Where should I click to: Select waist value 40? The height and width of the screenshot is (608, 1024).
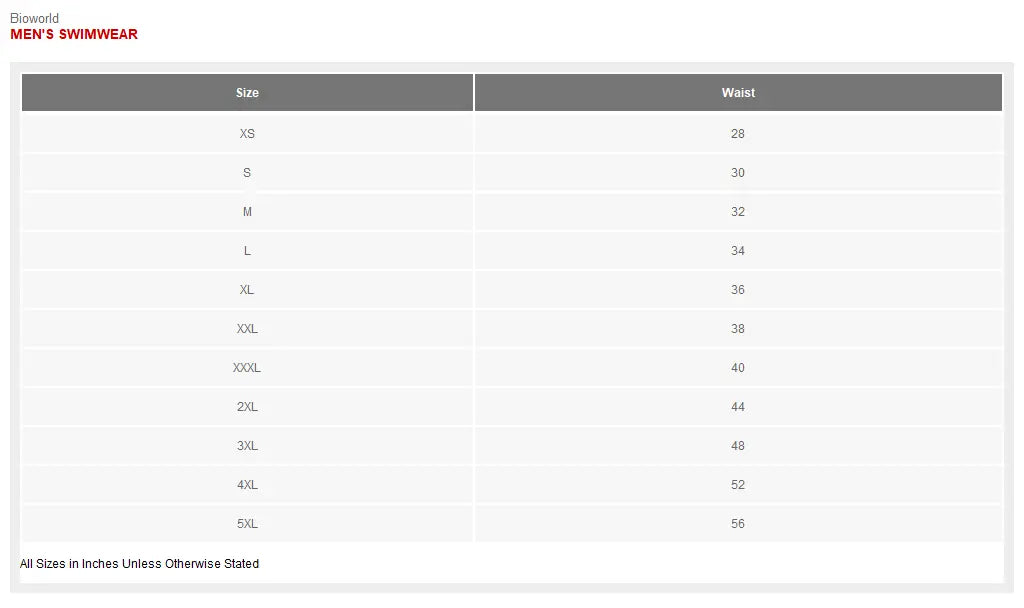click(738, 368)
